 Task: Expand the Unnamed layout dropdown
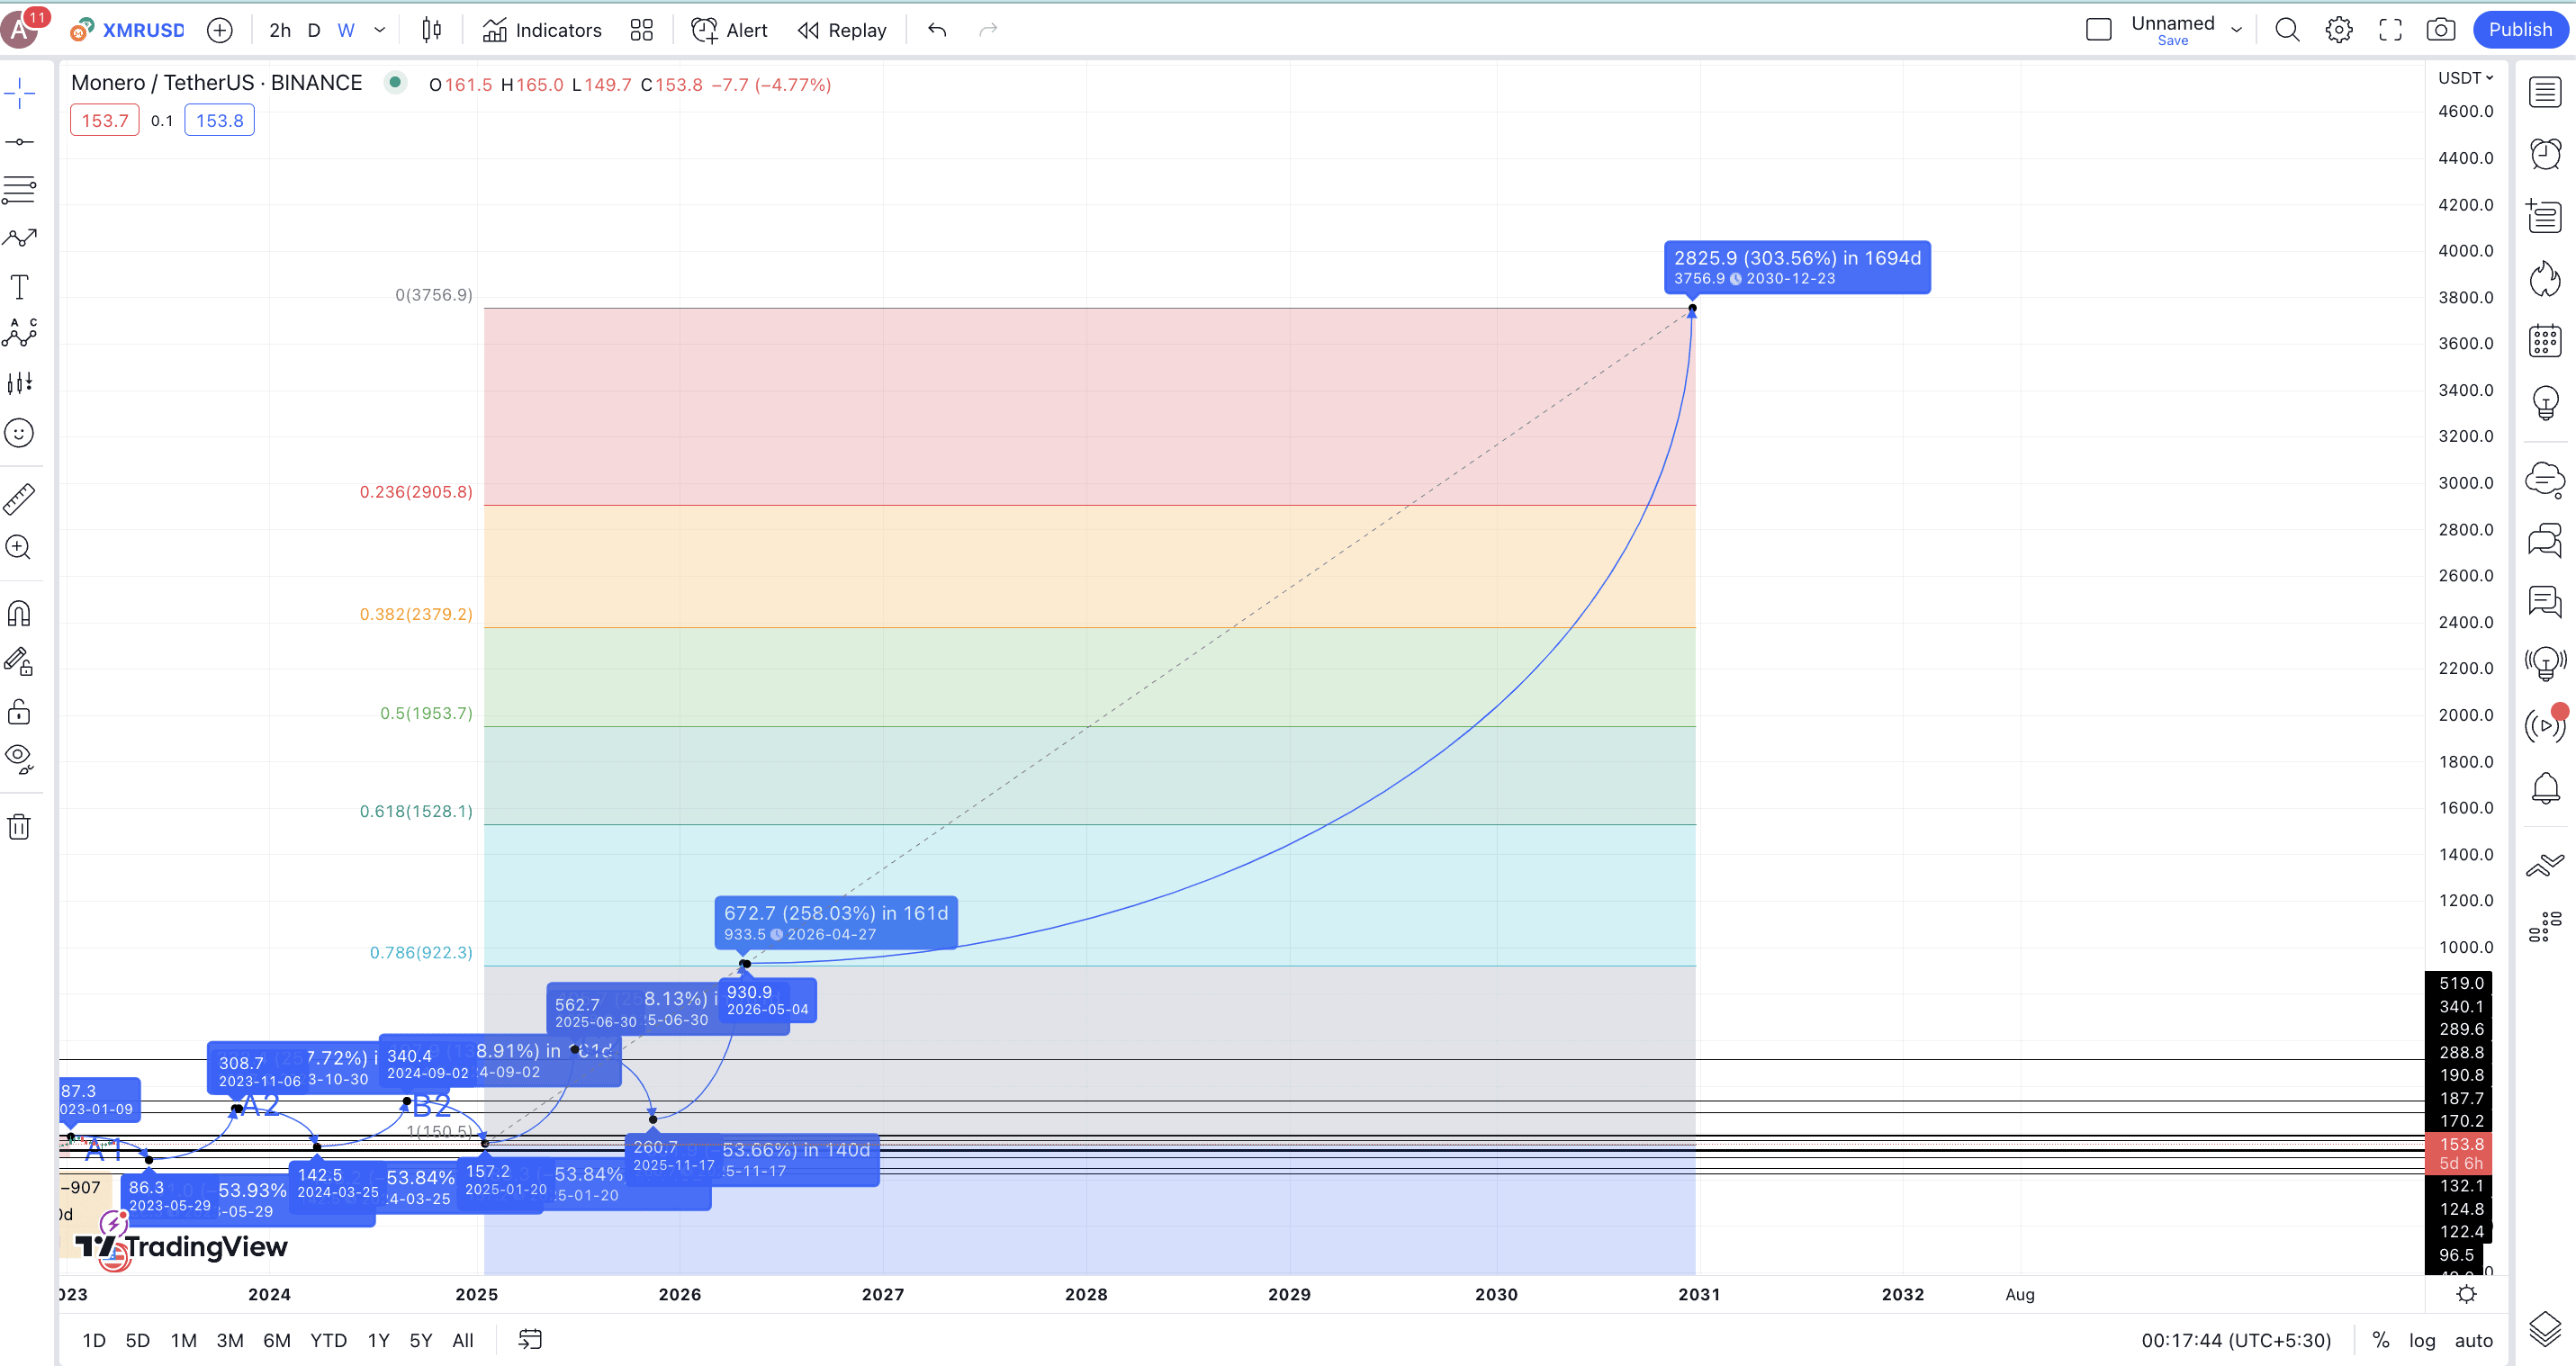(2236, 30)
